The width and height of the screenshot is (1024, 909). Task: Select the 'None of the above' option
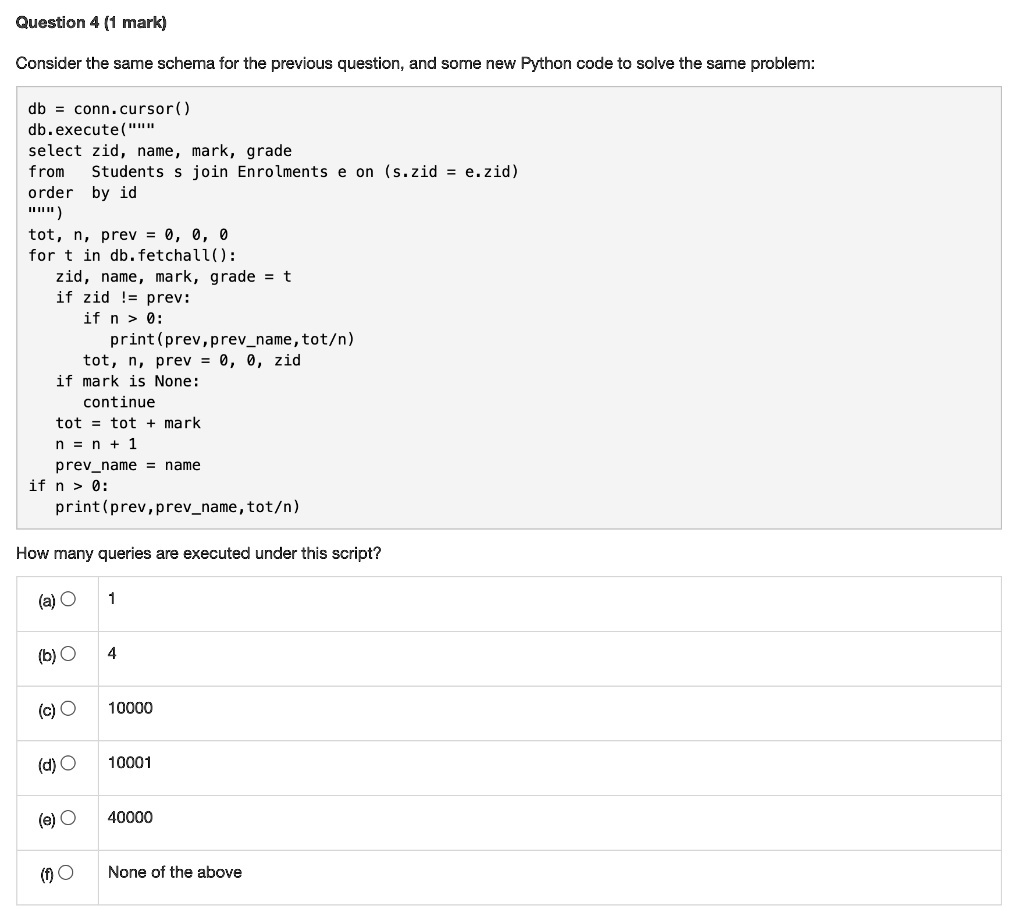pyautogui.click(x=175, y=872)
